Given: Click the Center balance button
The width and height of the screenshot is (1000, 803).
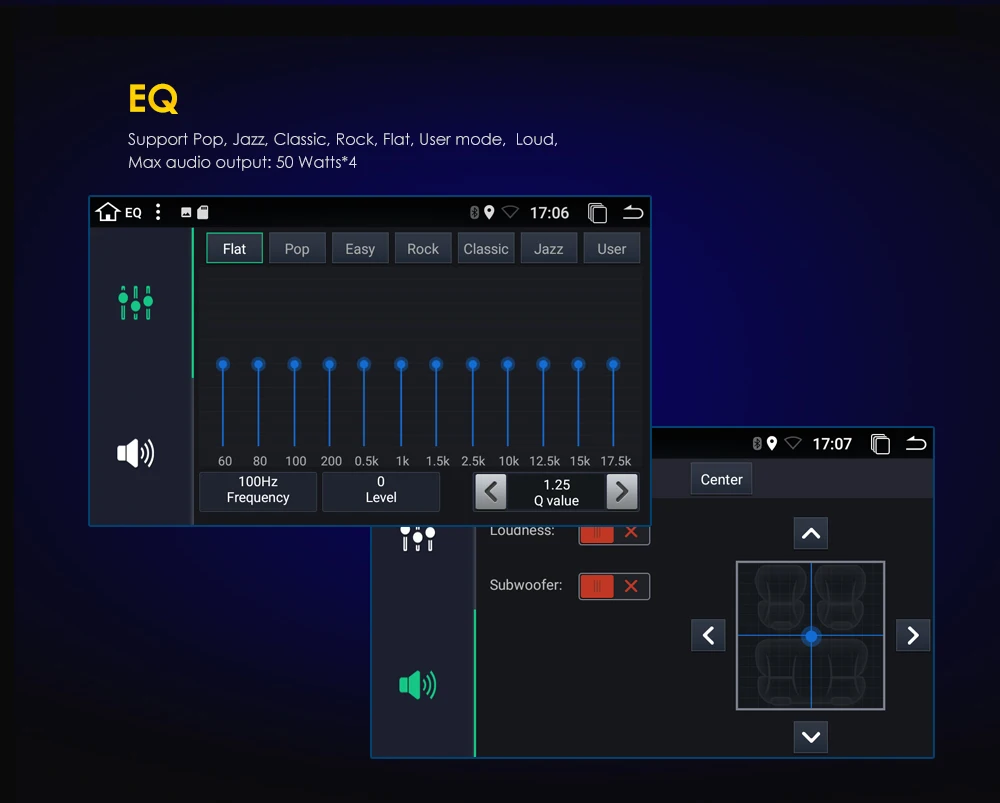Looking at the screenshot, I should click(x=721, y=480).
